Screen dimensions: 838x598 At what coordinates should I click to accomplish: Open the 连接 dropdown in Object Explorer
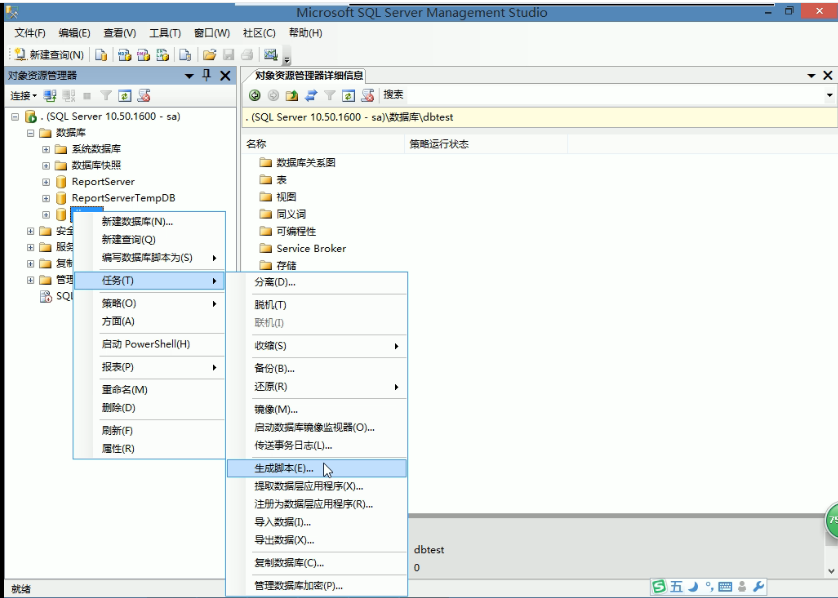coord(24,96)
